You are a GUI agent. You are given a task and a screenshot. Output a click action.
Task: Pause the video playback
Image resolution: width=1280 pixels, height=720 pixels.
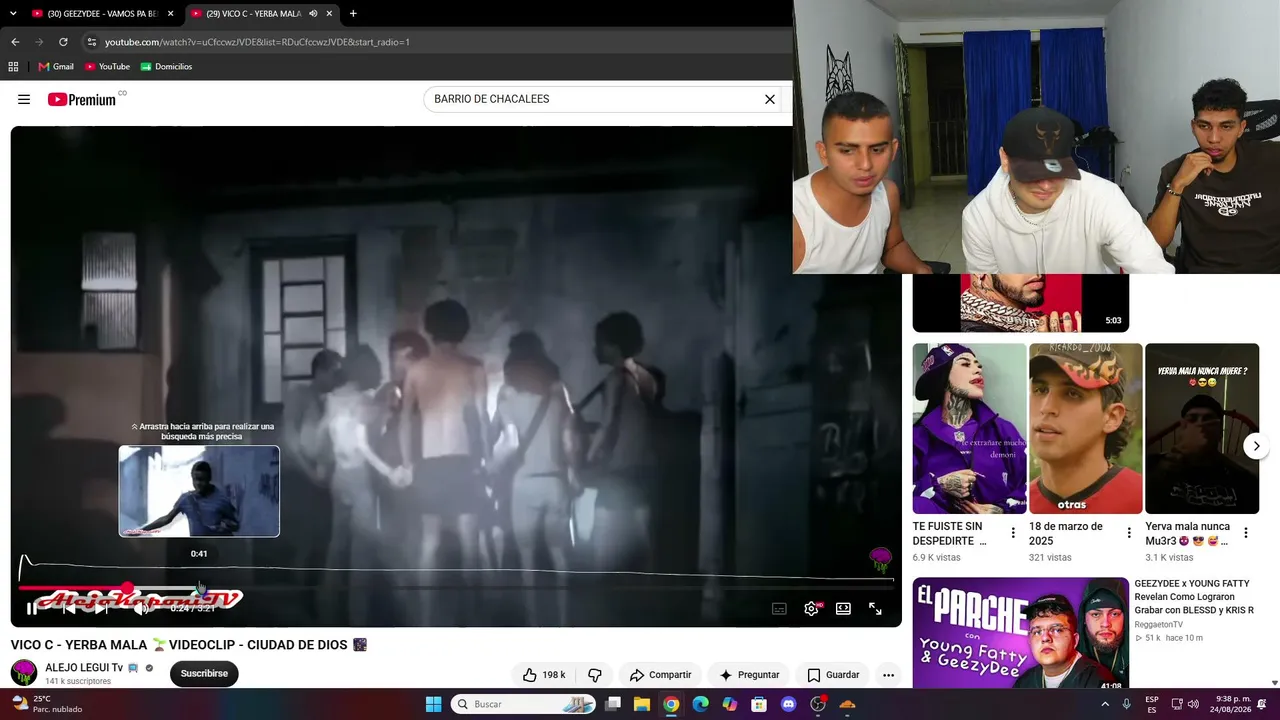(32, 608)
